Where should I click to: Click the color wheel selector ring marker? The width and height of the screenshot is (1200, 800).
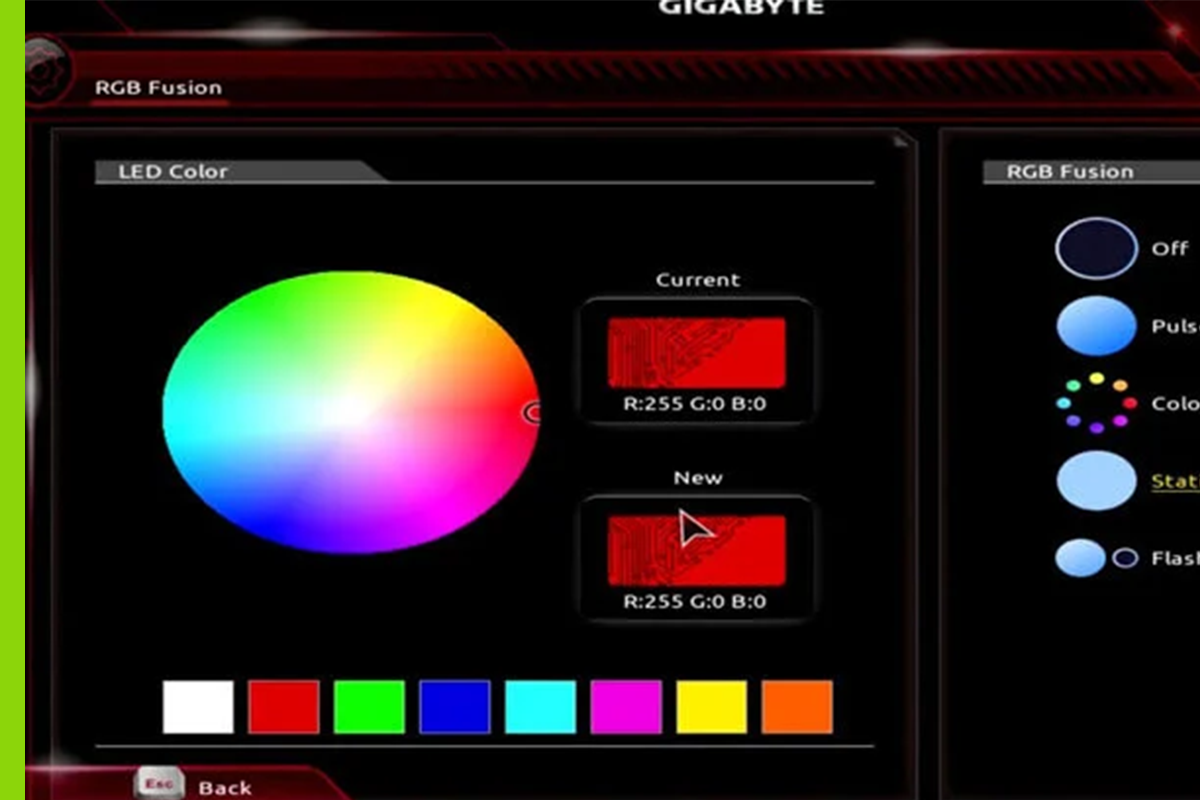pos(534,411)
